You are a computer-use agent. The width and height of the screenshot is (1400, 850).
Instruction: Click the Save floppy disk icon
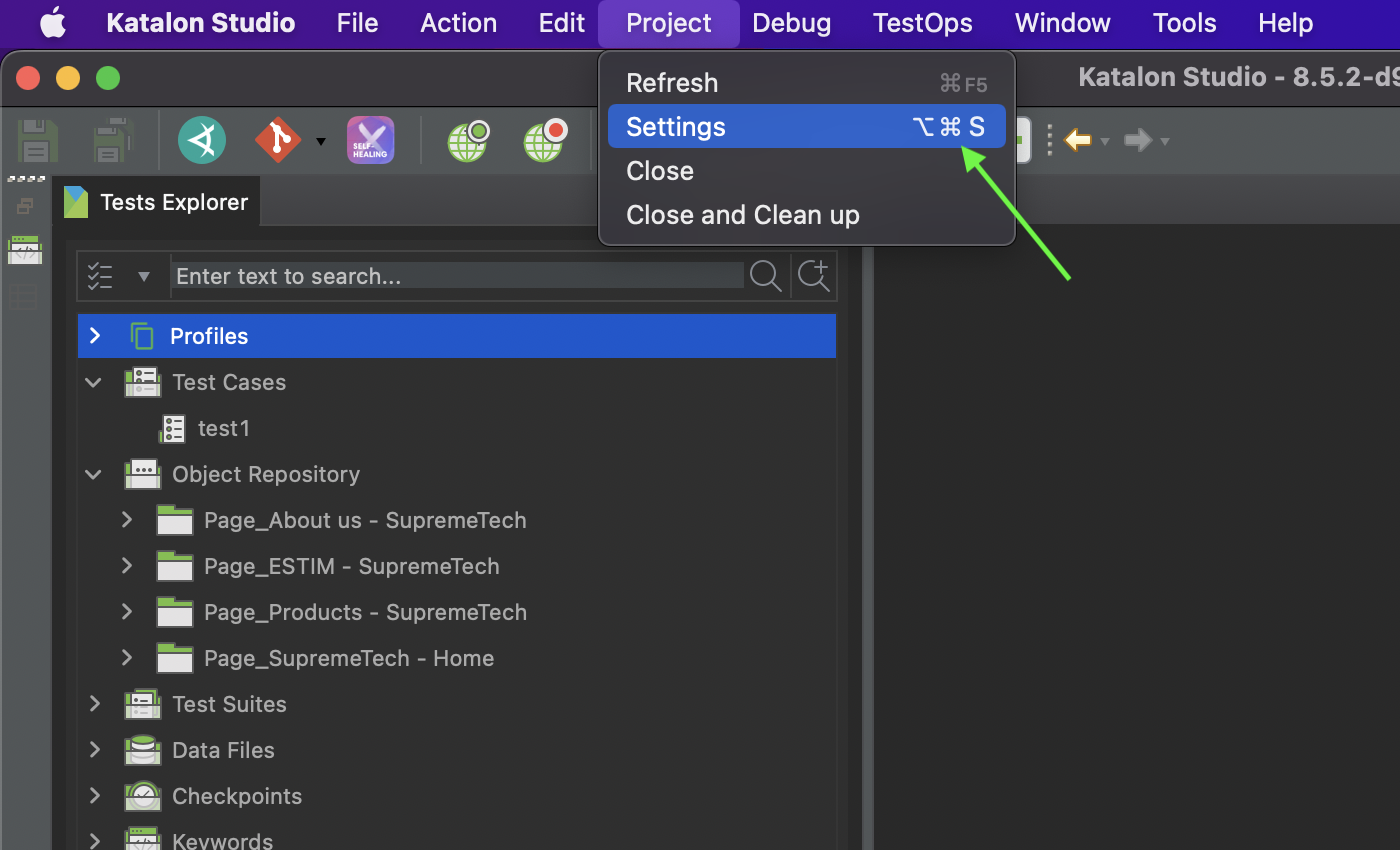point(37,141)
